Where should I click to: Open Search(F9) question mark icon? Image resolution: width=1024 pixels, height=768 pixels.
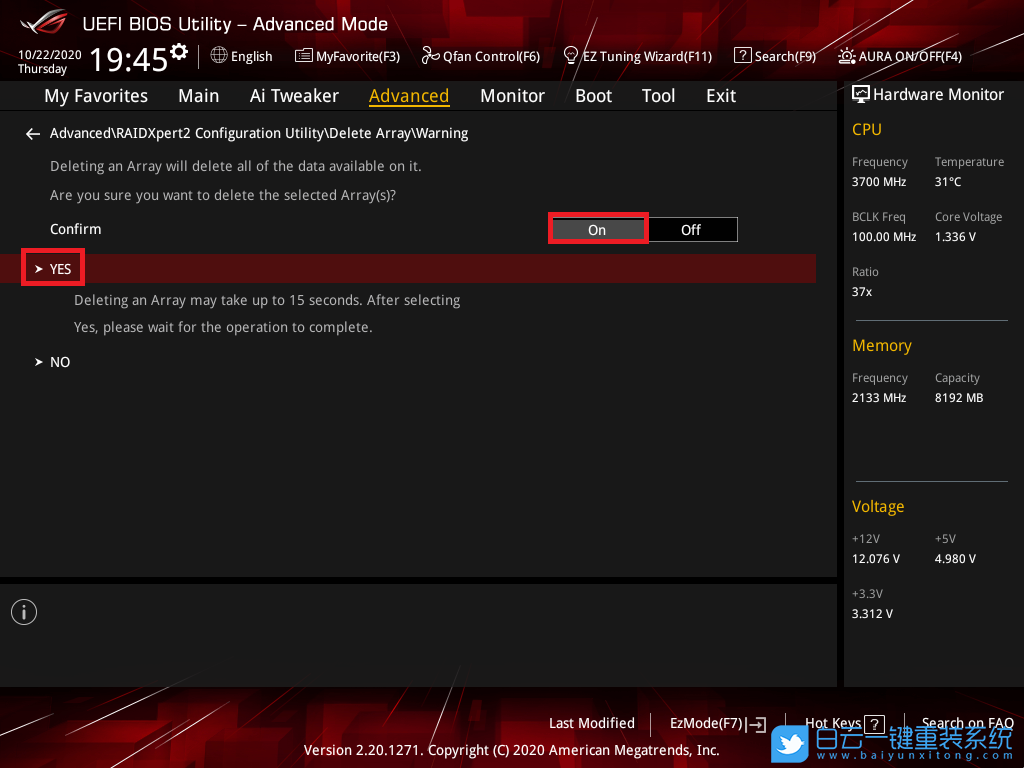click(742, 56)
